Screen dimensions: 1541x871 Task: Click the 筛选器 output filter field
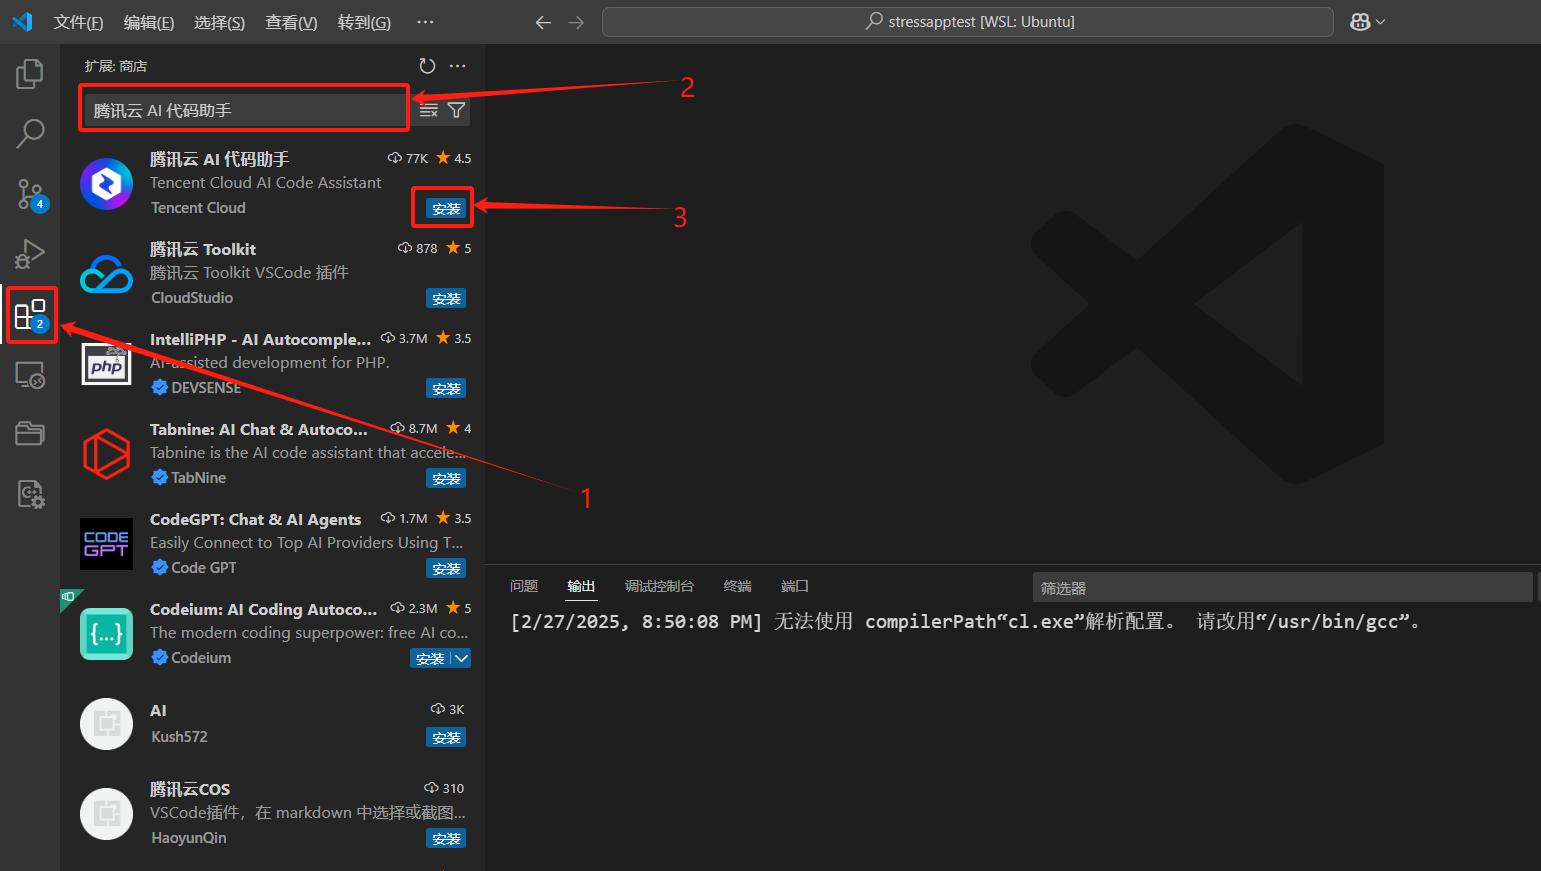click(x=1282, y=588)
